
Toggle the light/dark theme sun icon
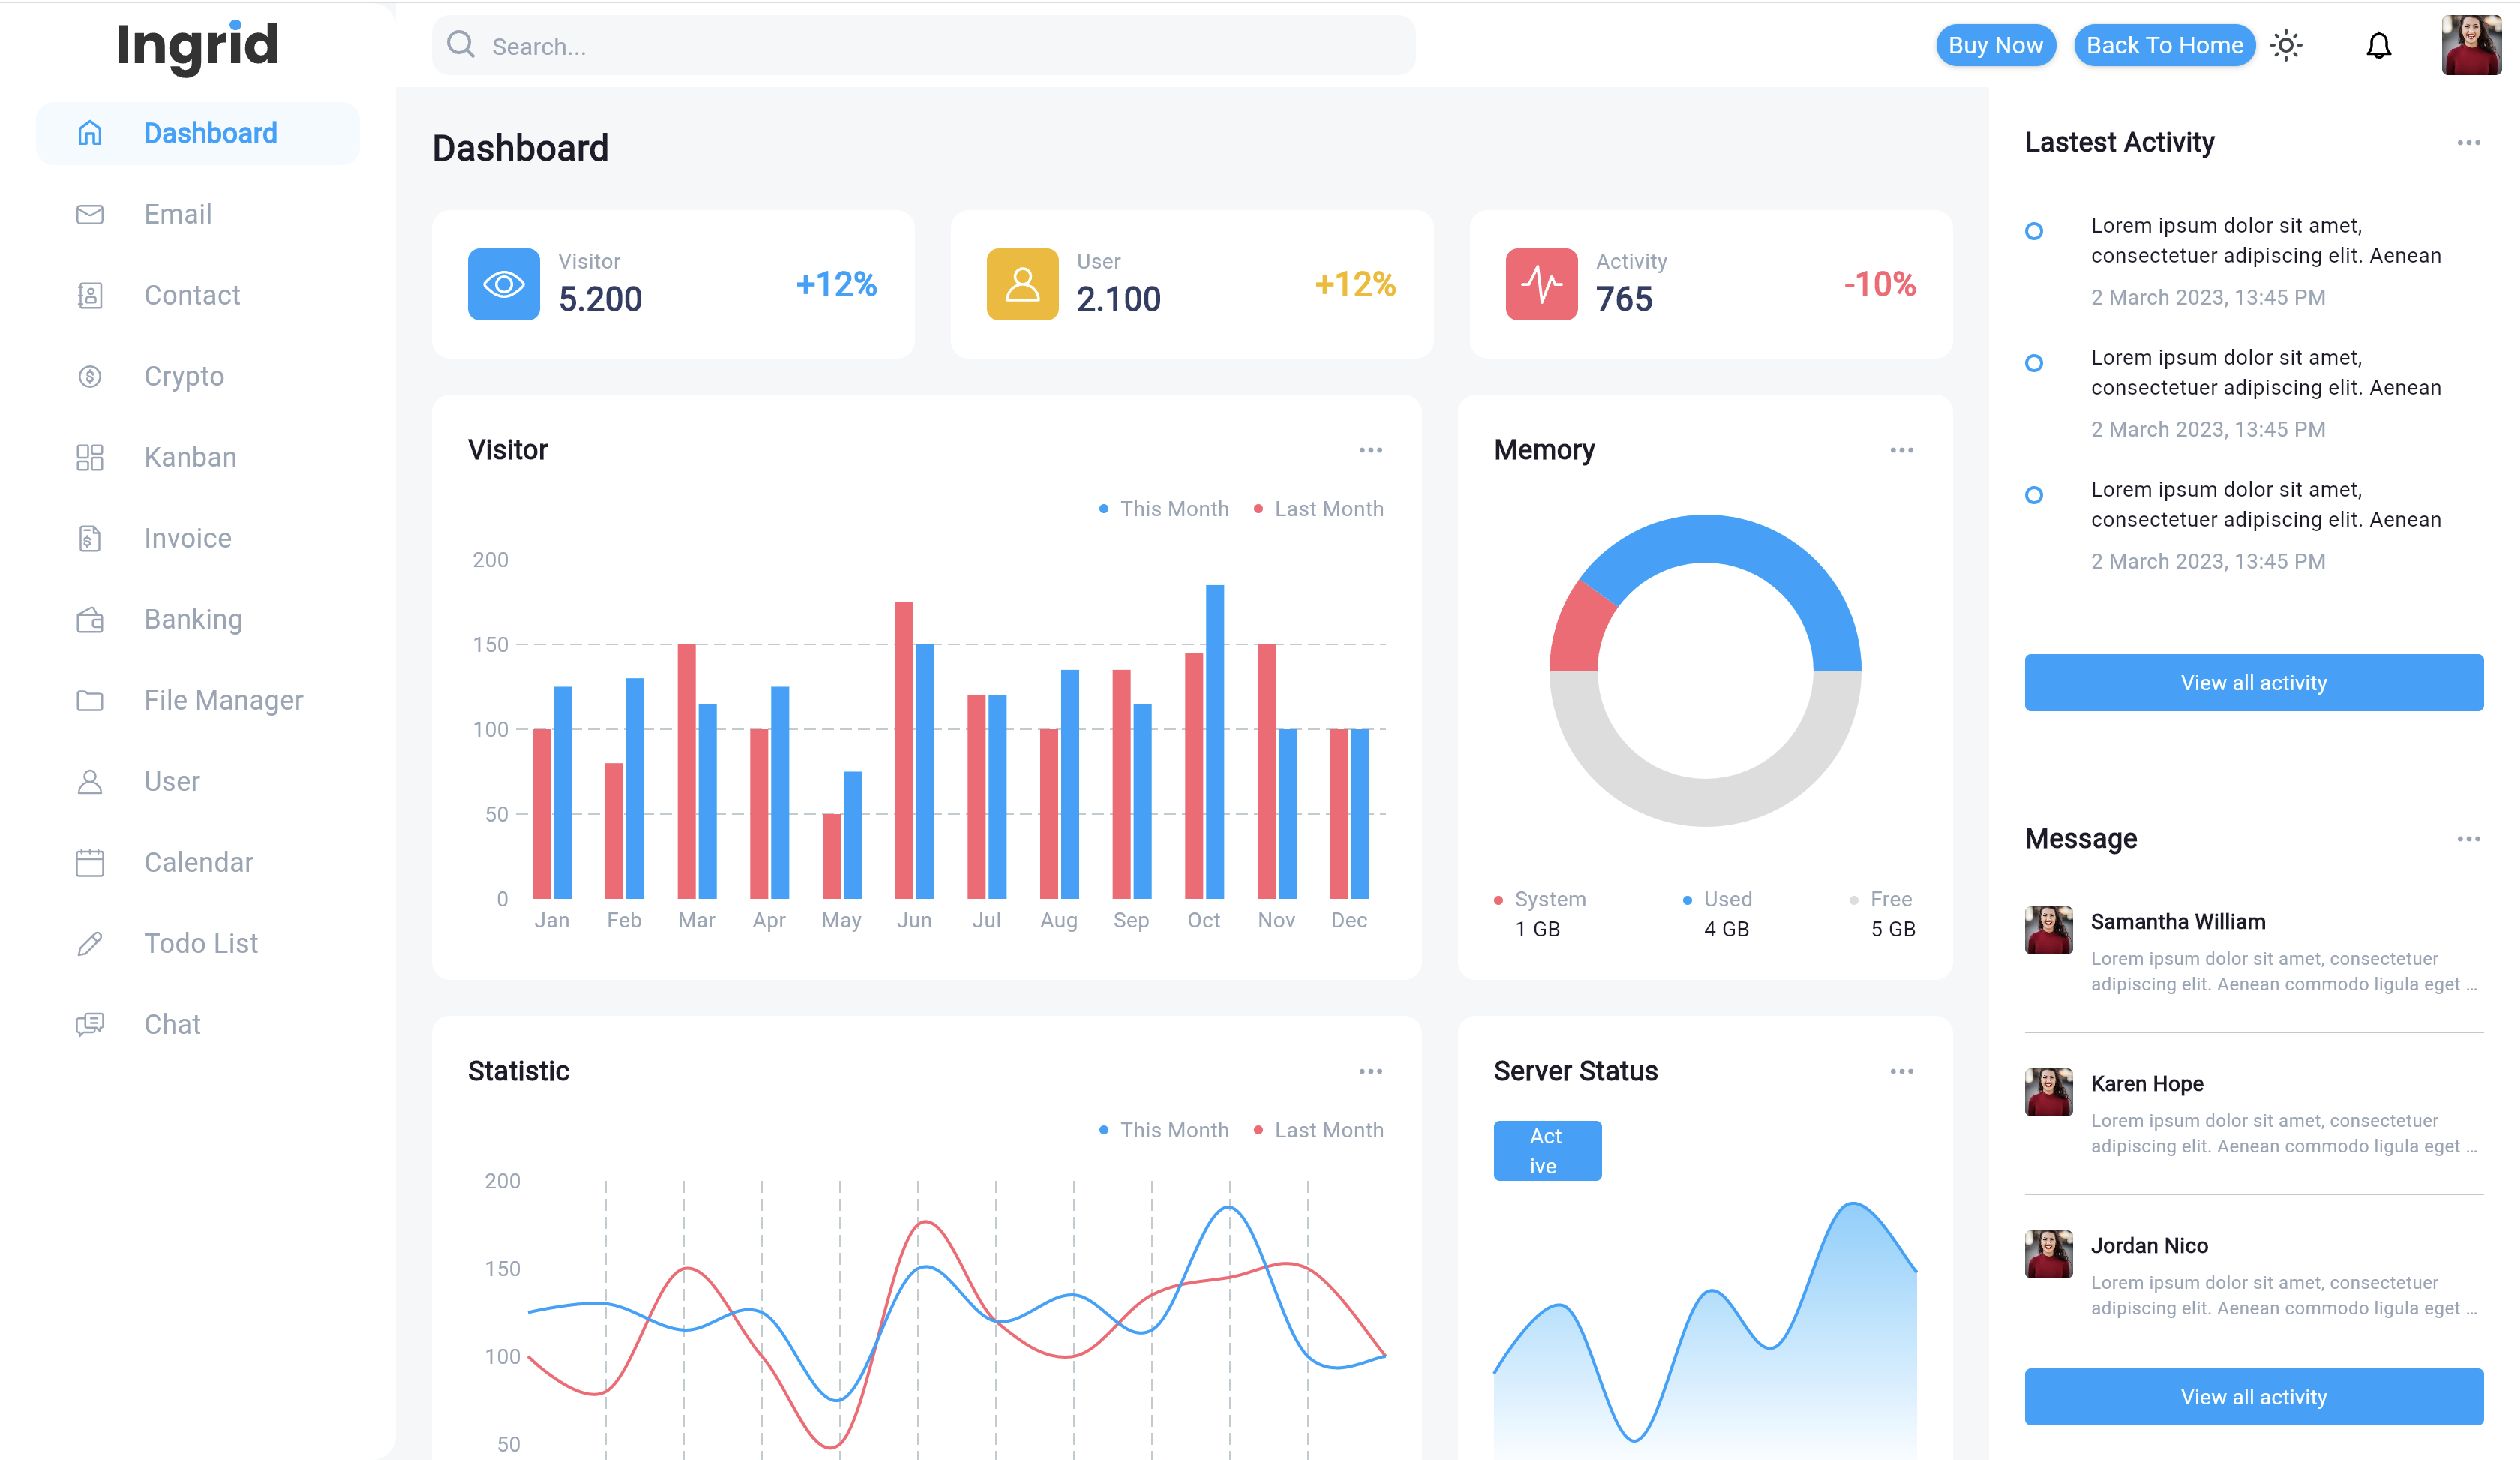point(2287,45)
